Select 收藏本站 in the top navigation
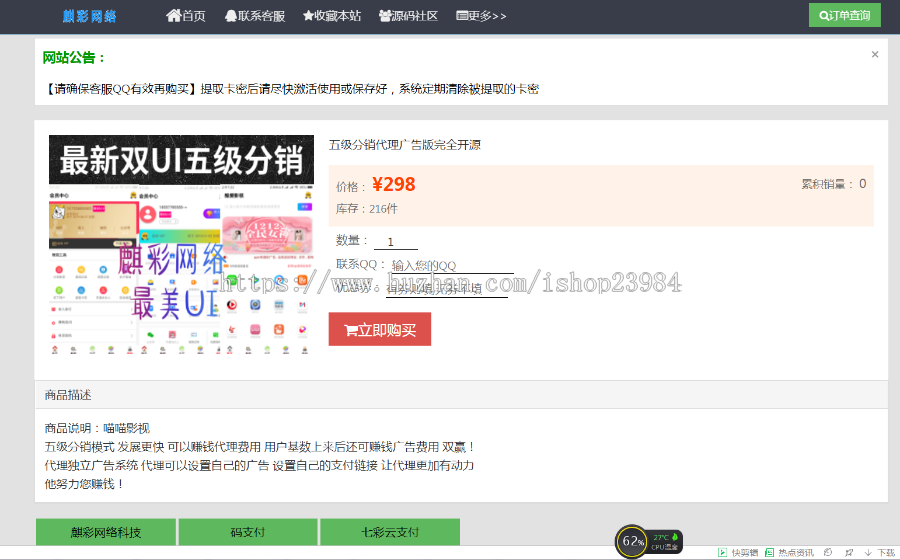 (x=332, y=16)
